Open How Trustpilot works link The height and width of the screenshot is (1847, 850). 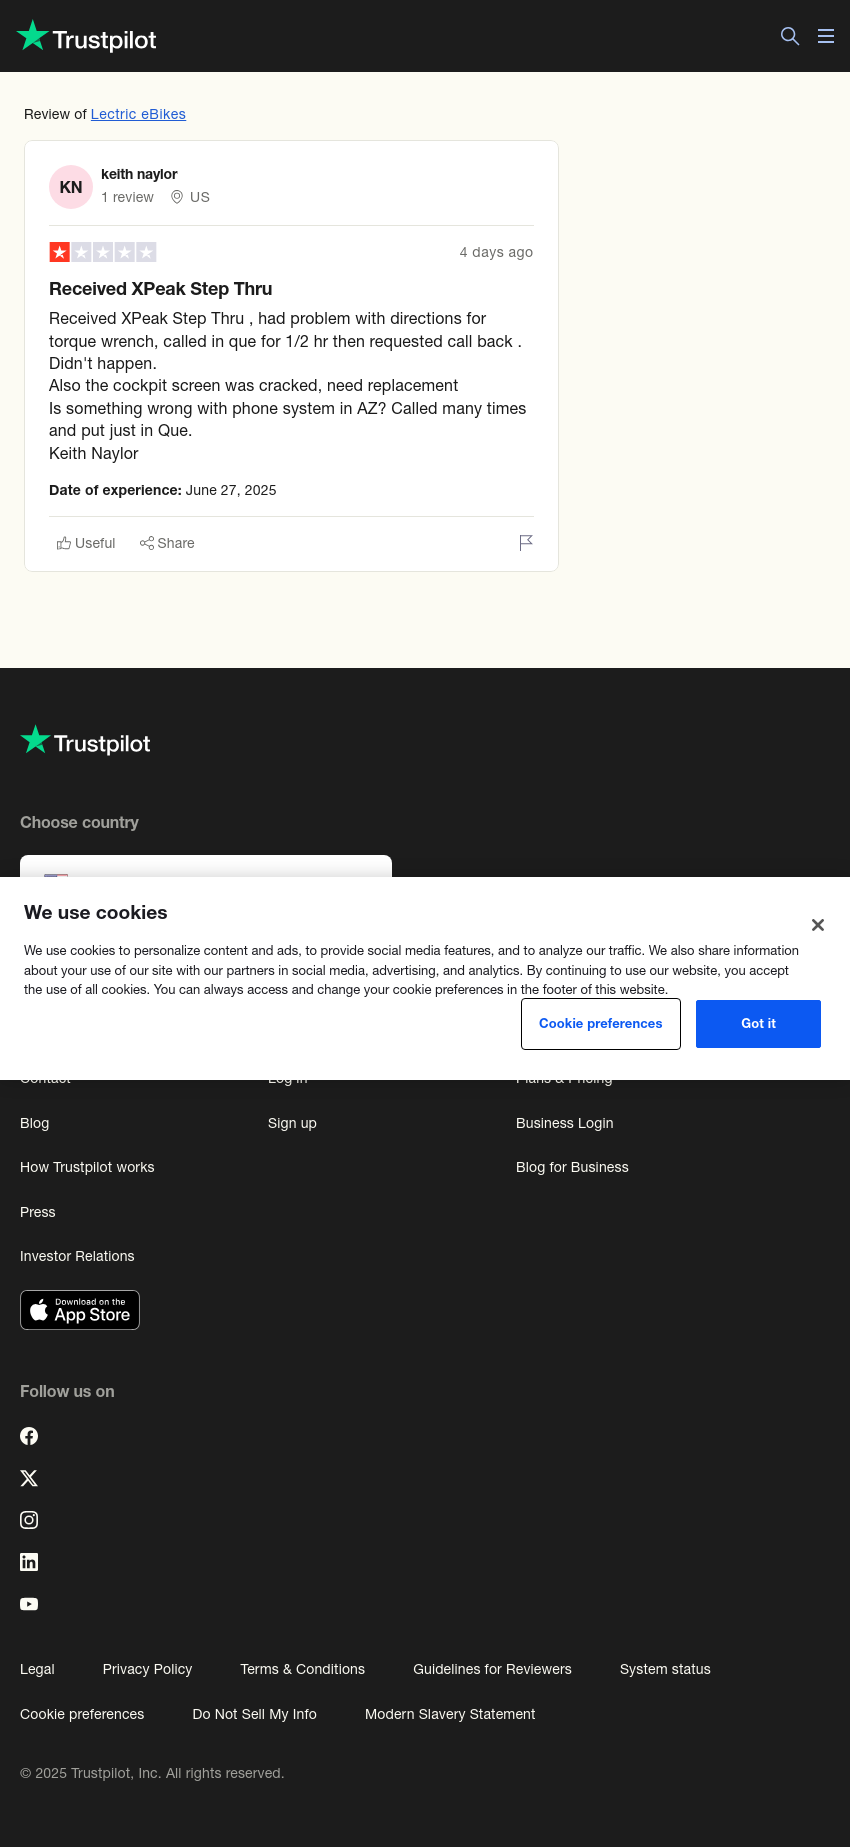[87, 1167]
